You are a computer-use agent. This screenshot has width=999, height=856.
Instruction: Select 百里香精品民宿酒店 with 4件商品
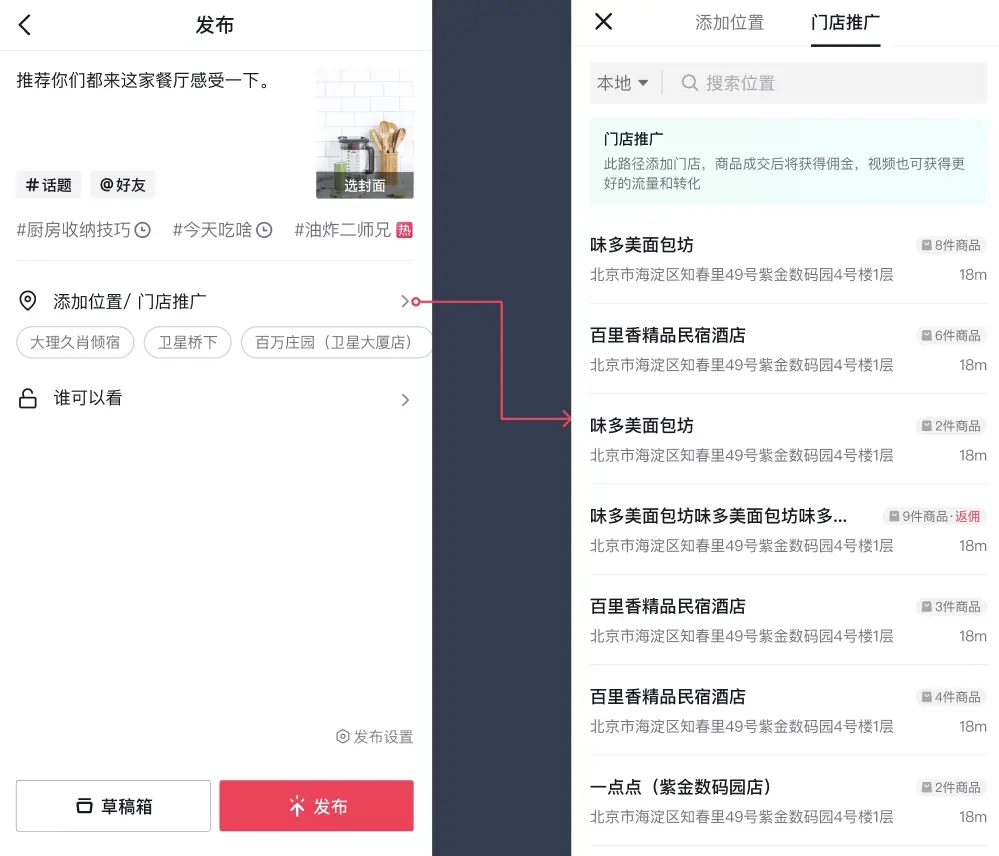coord(789,711)
